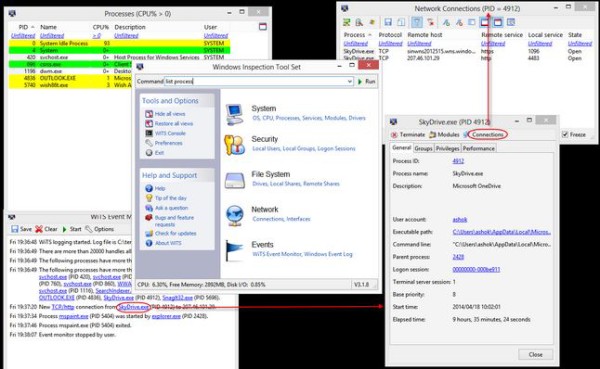This screenshot has width=600, height=369.
Task: Click the File System drive icon
Action: tap(235, 180)
